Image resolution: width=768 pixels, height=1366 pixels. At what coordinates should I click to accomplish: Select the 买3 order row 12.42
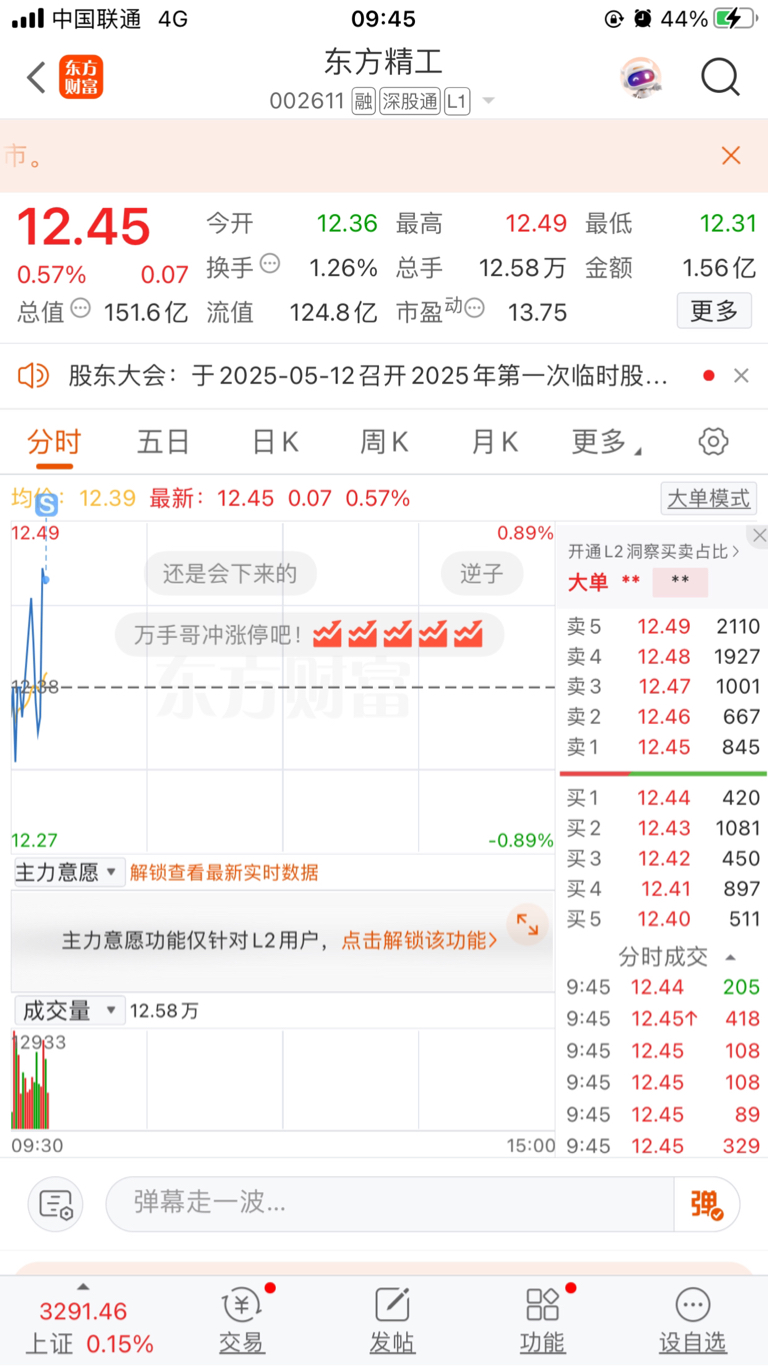(x=663, y=859)
